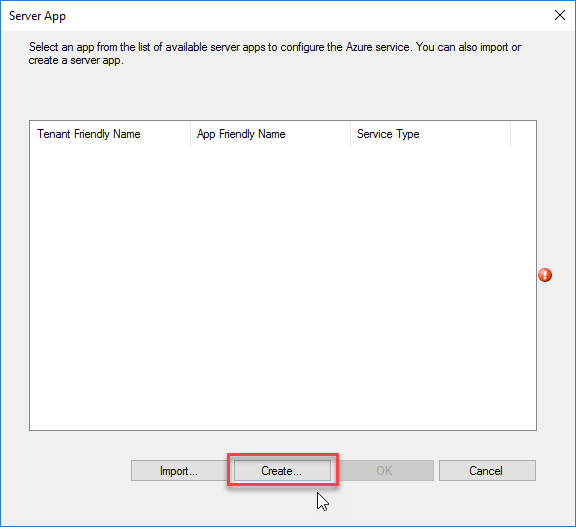Select divider between Tenant and App columns

click(190, 134)
